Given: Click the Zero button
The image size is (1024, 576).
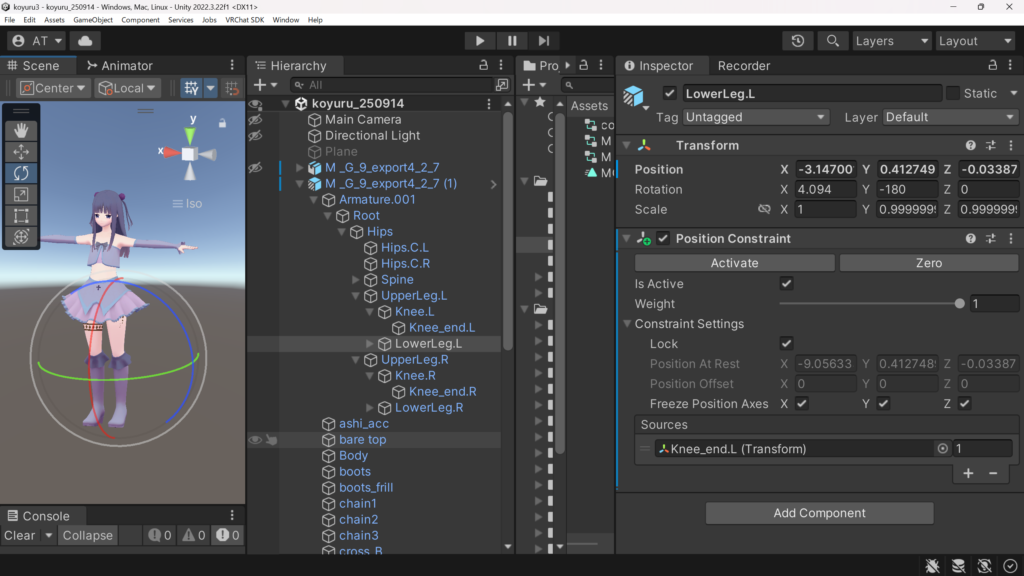Looking at the screenshot, I should 928,263.
